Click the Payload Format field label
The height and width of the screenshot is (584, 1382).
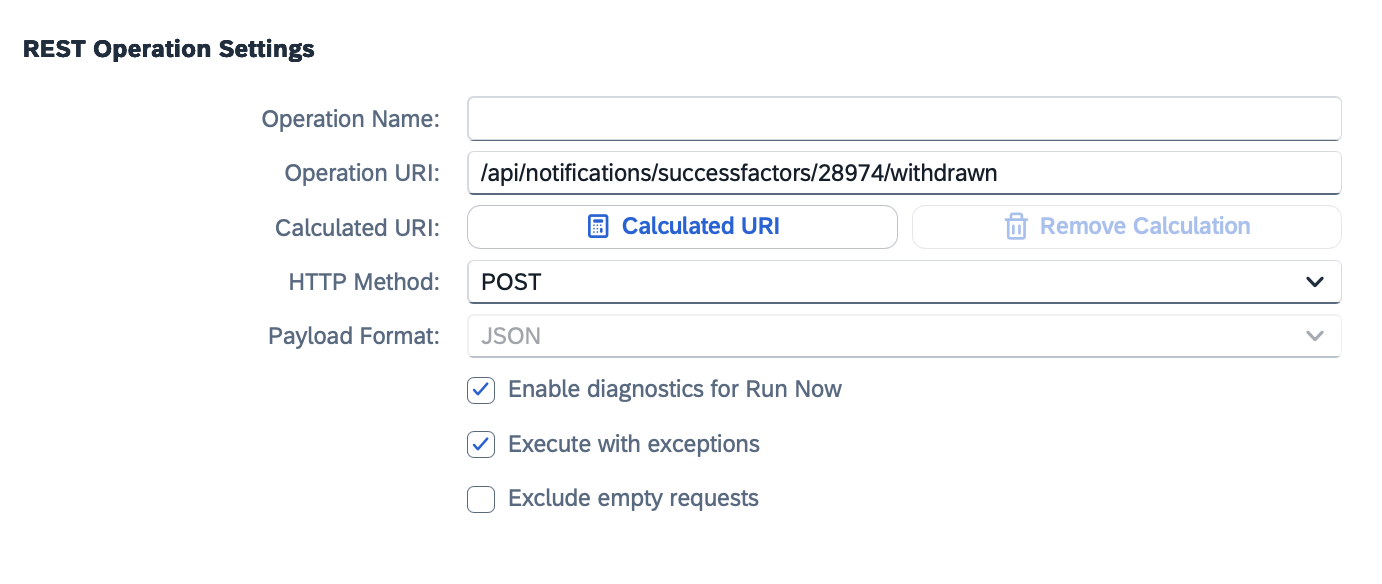tap(354, 336)
